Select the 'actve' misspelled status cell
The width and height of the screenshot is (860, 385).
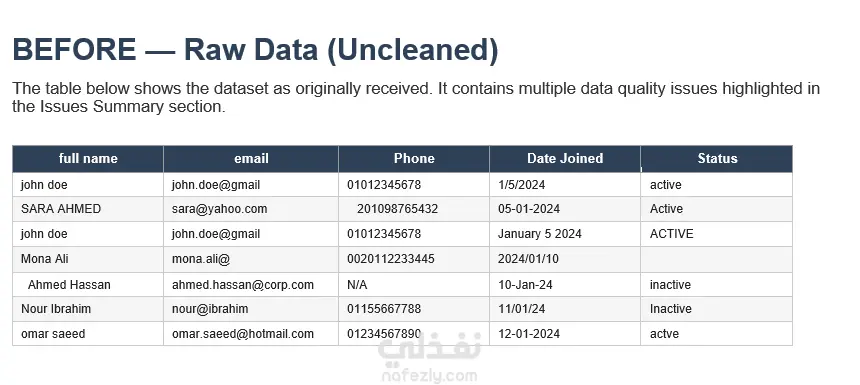717,333
